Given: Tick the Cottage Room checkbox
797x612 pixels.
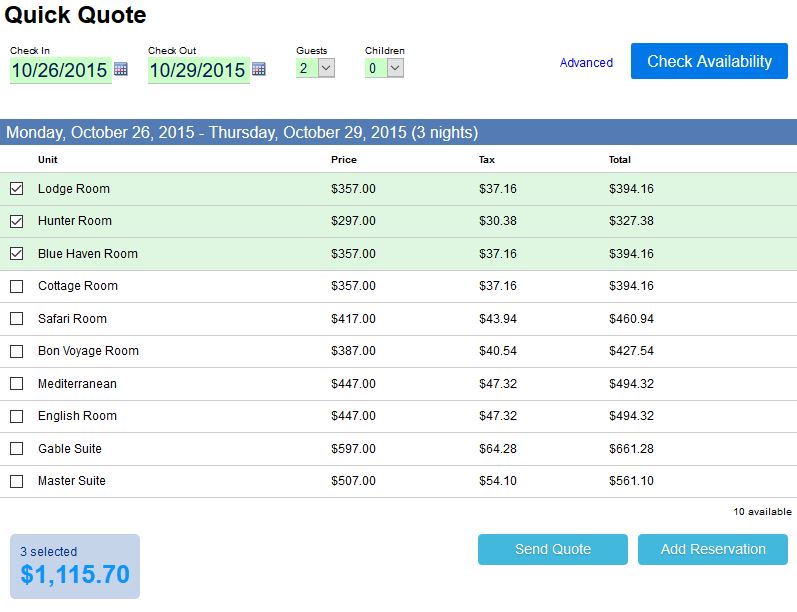Looking at the screenshot, I should (16, 286).
